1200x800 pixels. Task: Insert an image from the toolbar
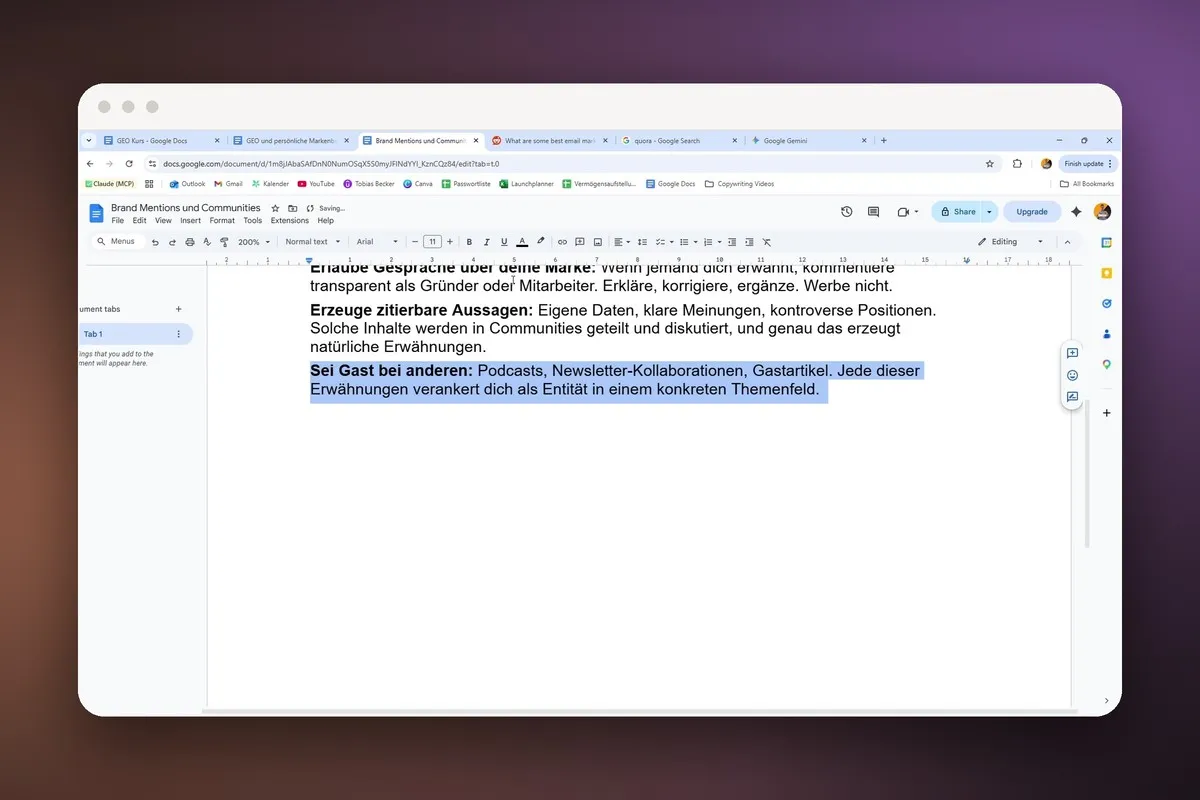(598, 242)
